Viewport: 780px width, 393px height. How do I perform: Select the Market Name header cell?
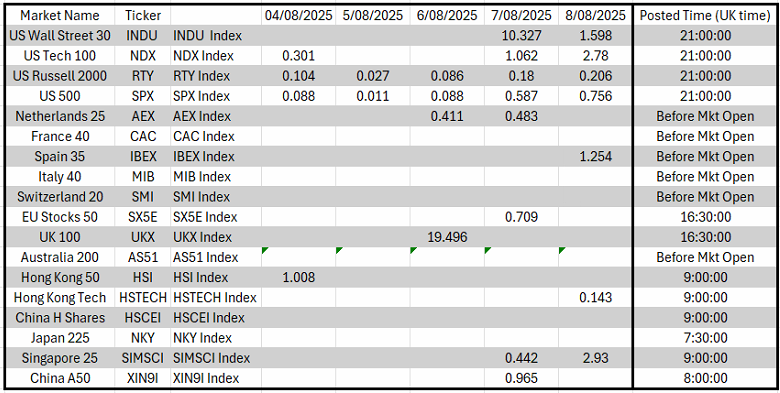point(60,15)
